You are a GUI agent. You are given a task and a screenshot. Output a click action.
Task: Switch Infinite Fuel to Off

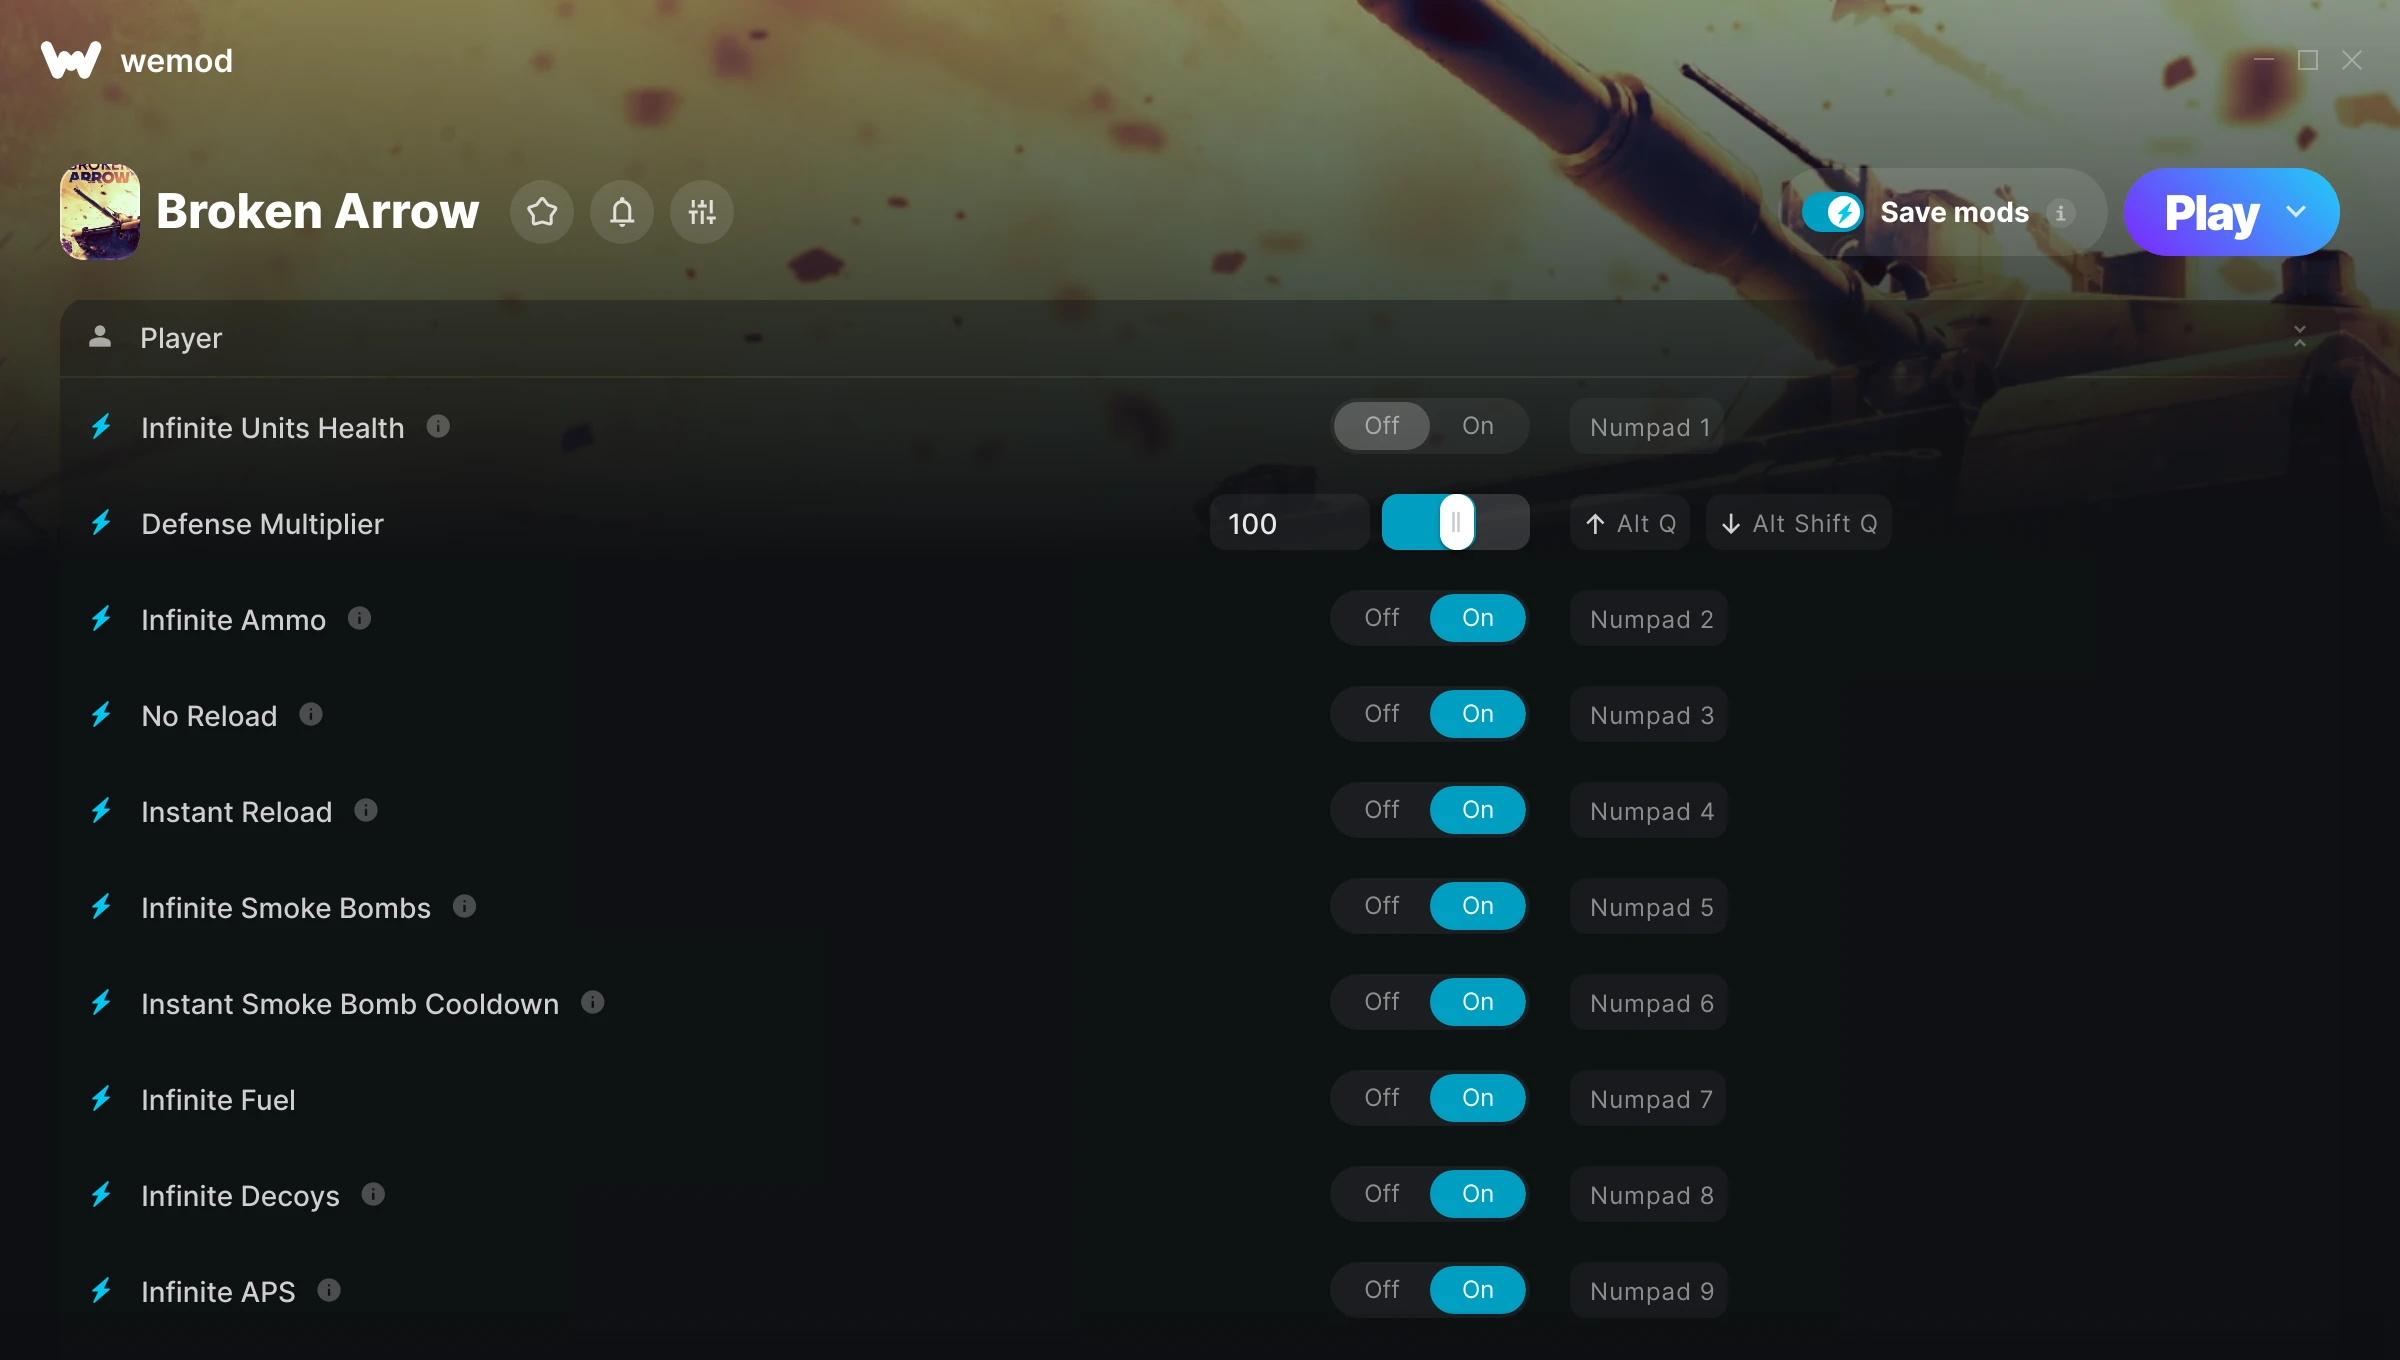coord(1382,1098)
